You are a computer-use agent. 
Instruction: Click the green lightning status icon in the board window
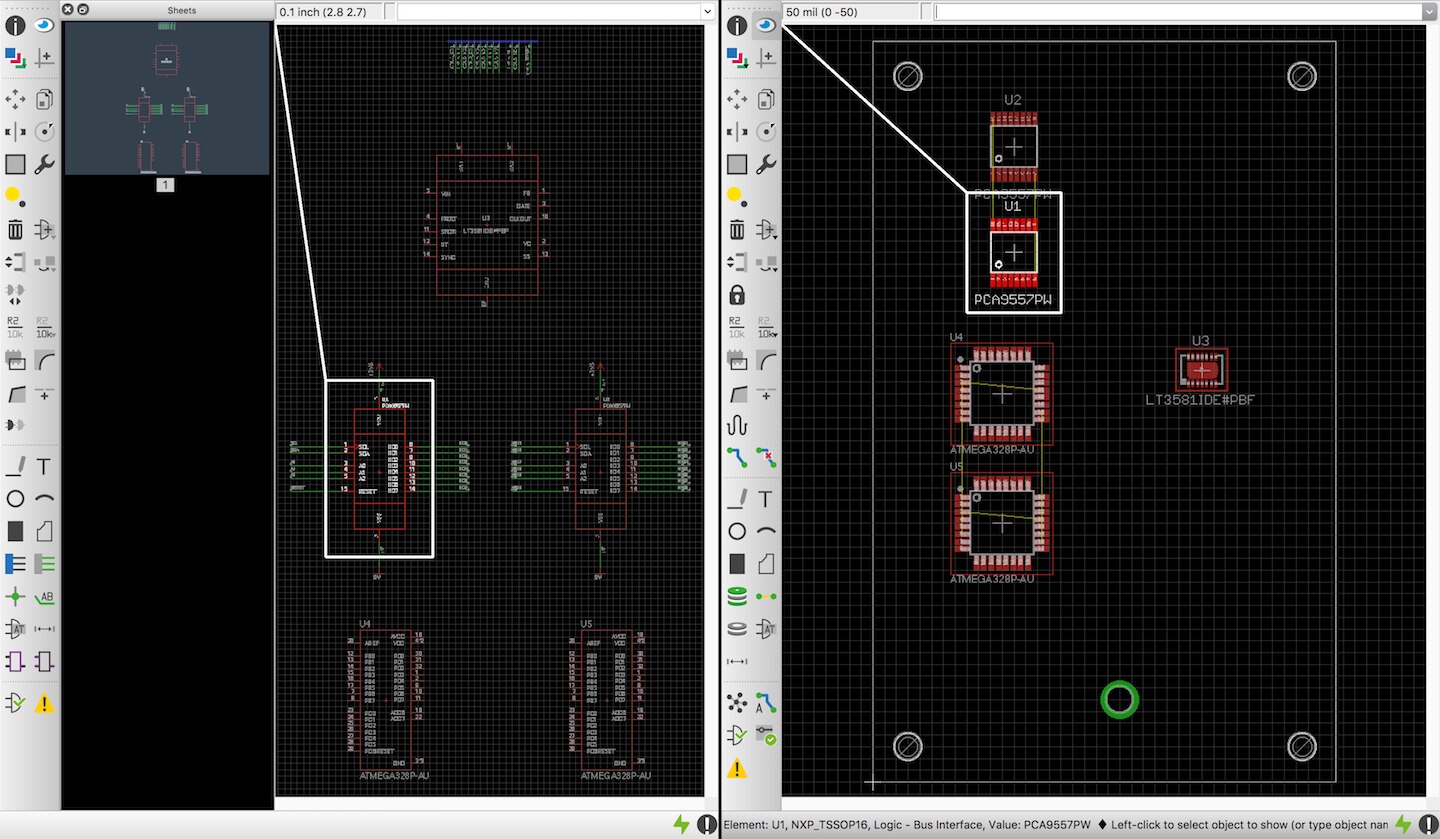pyautogui.click(x=1402, y=825)
